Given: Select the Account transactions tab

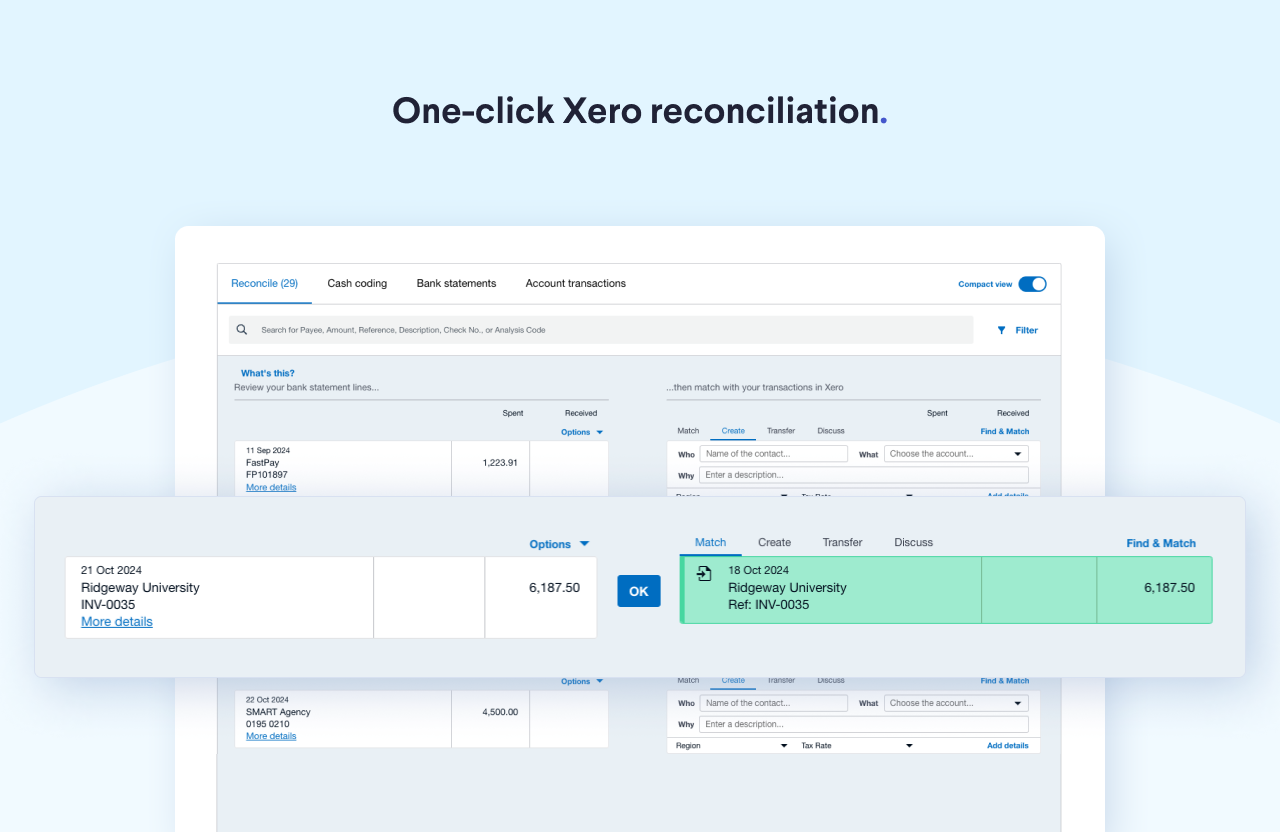Looking at the screenshot, I should pos(575,283).
